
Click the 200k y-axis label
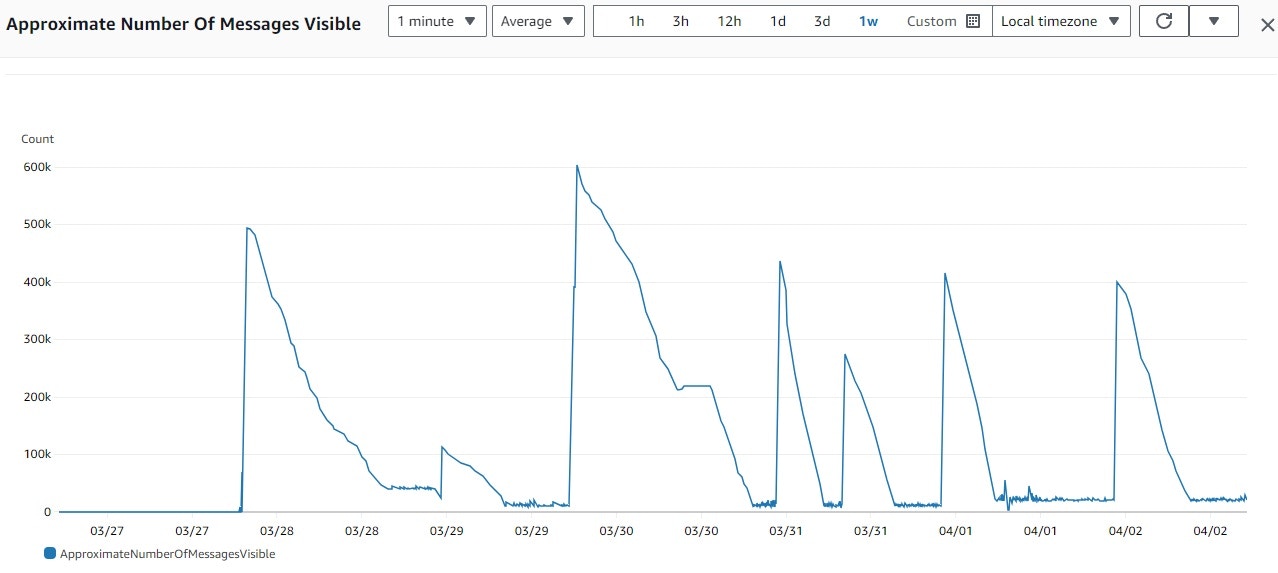coord(37,397)
